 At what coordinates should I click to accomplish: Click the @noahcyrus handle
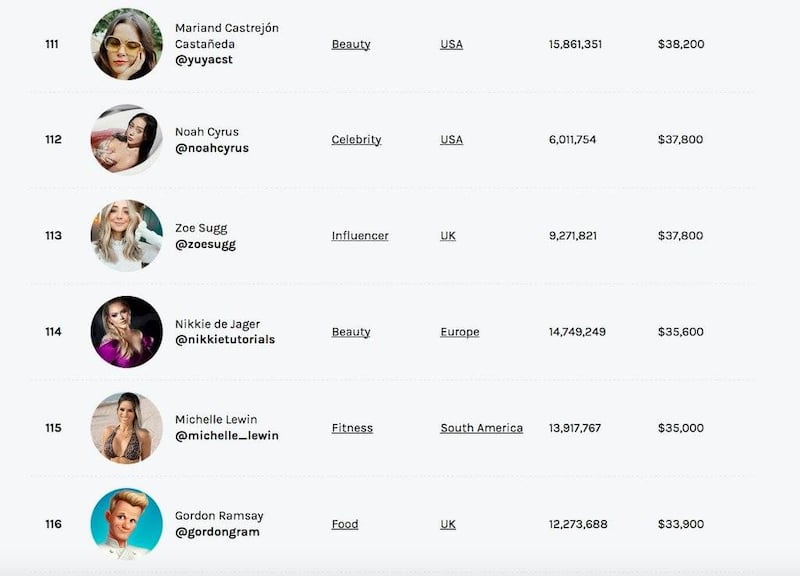(212, 148)
